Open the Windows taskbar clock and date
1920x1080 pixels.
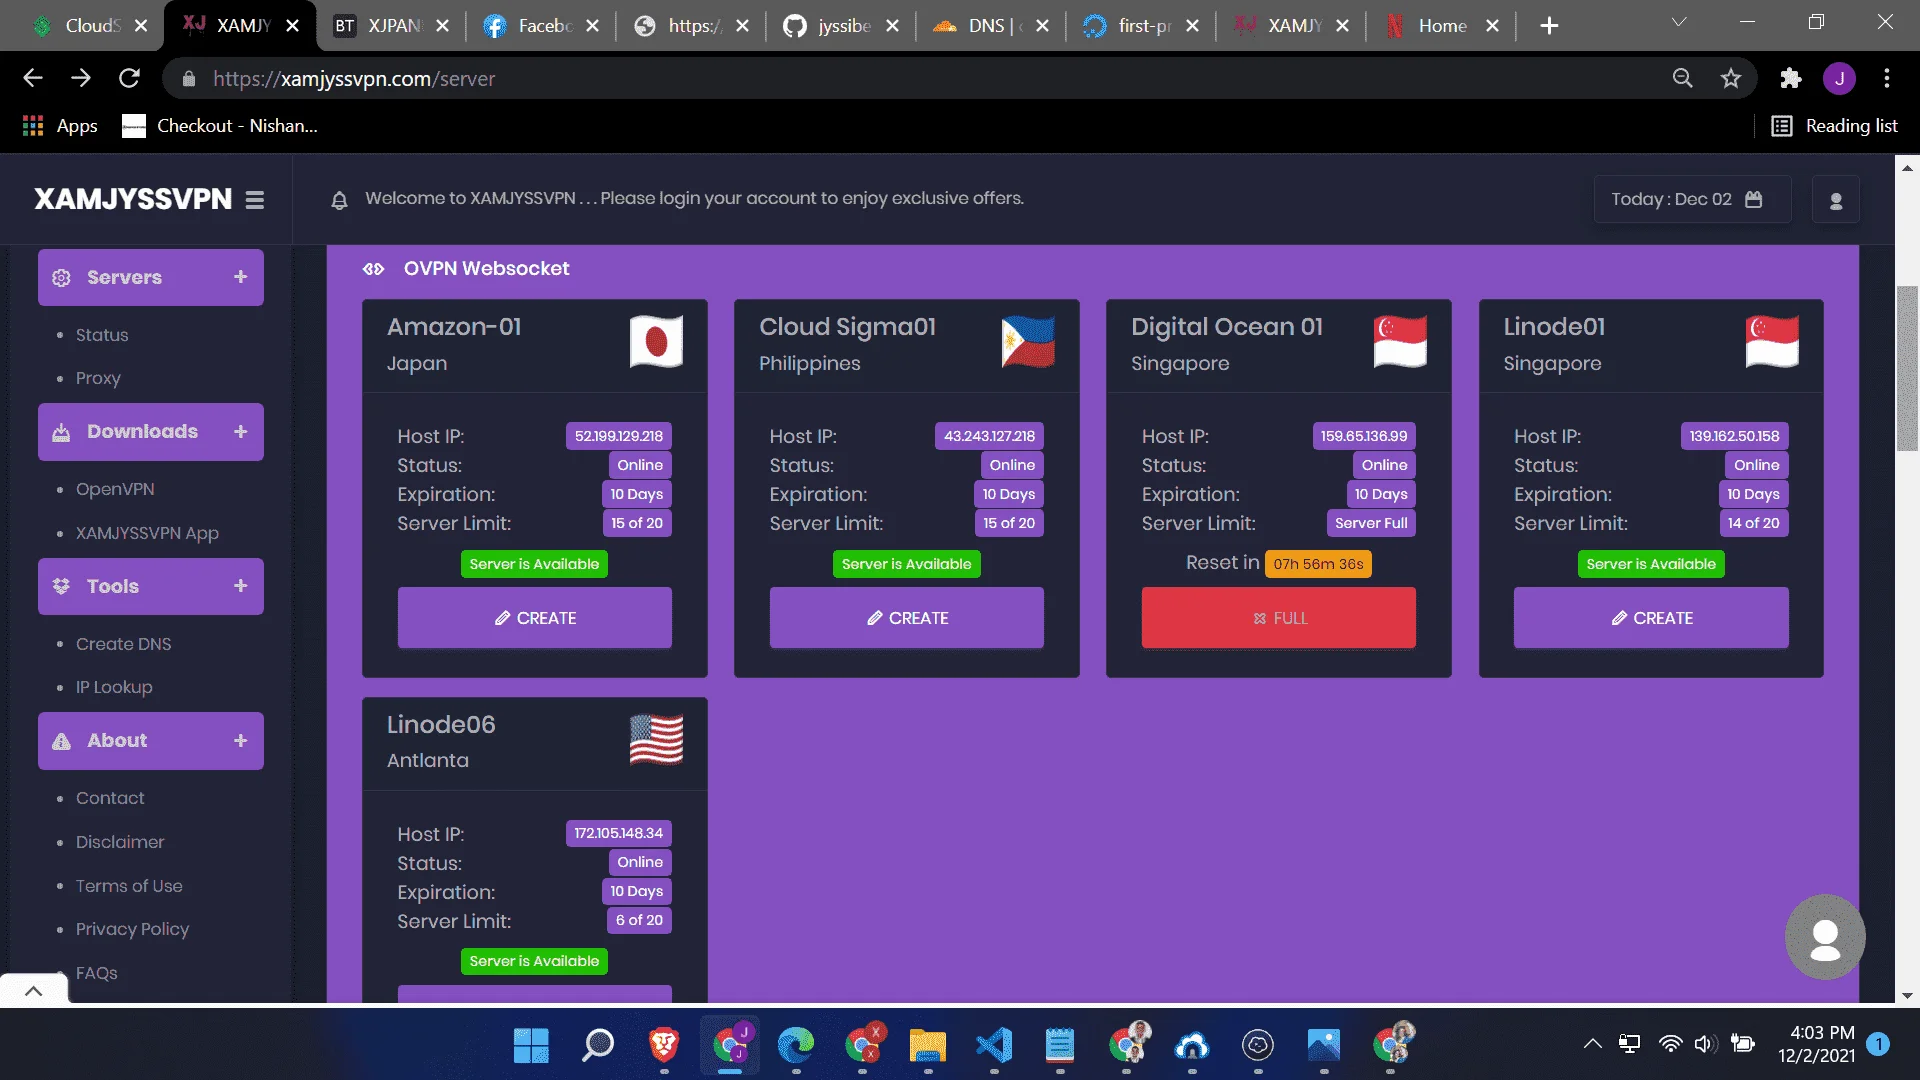click(x=1816, y=1044)
